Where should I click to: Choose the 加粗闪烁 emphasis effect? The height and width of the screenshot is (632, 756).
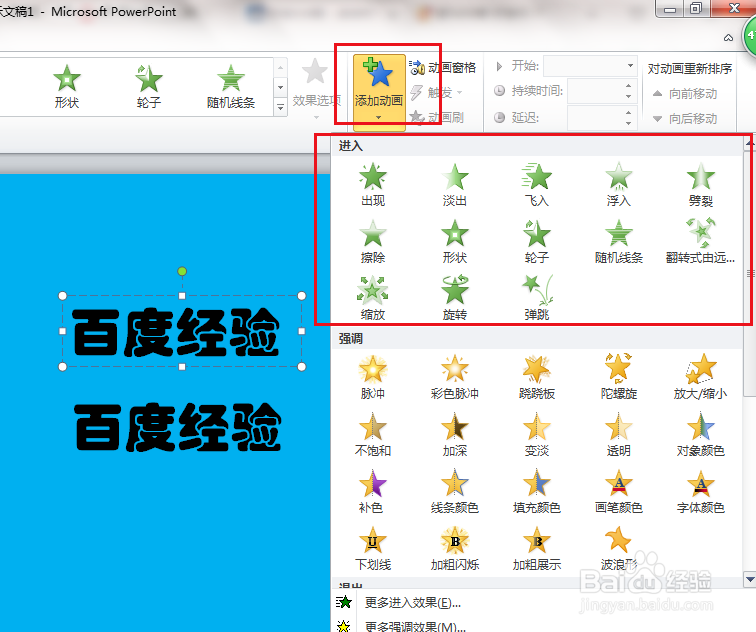[455, 548]
